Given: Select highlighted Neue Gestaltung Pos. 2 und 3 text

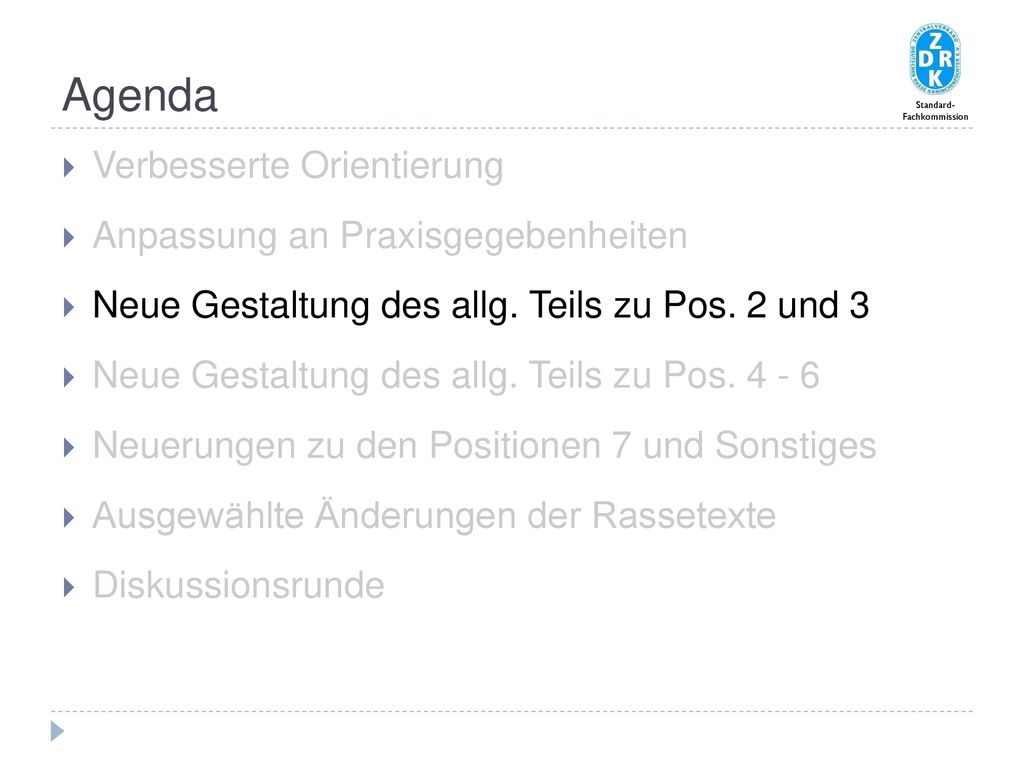Looking at the screenshot, I should [x=481, y=306].
